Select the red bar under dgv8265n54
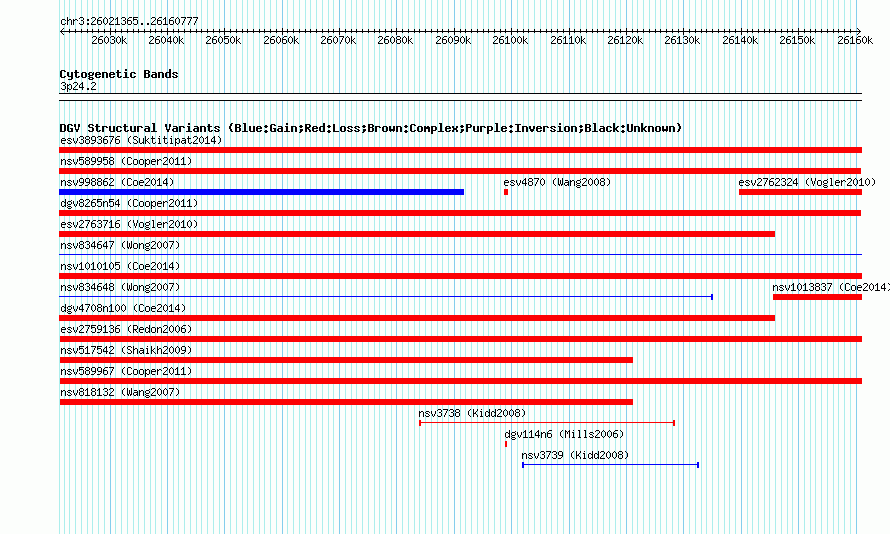The width and height of the screenshot is (890, 534). tap(460, 213)
